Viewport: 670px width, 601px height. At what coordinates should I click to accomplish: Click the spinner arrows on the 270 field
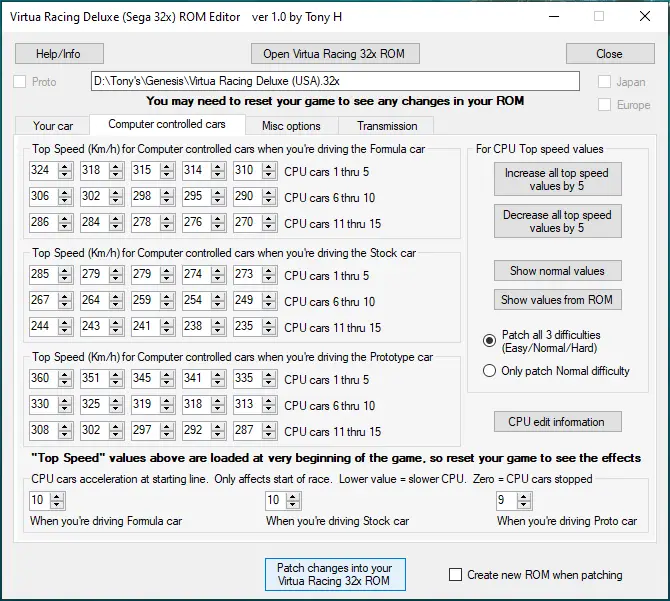point(269,223)
